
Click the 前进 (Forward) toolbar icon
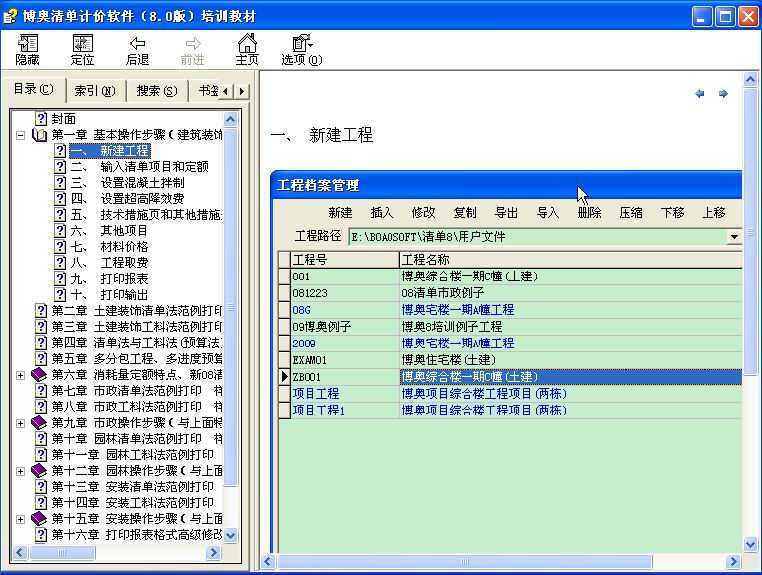192,51
